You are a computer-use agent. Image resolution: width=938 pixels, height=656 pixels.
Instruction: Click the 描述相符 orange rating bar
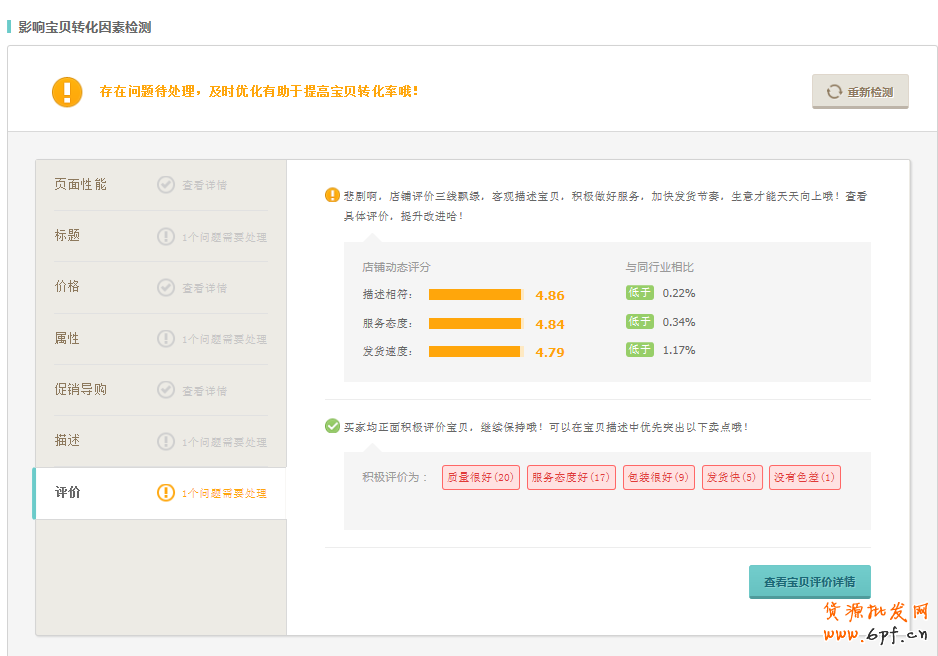[475, 295]
